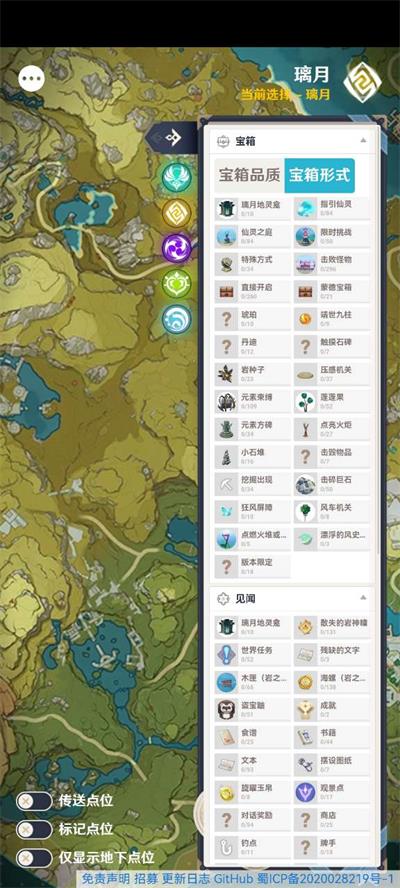Select the Electro element region icon

tap(177, 248)
